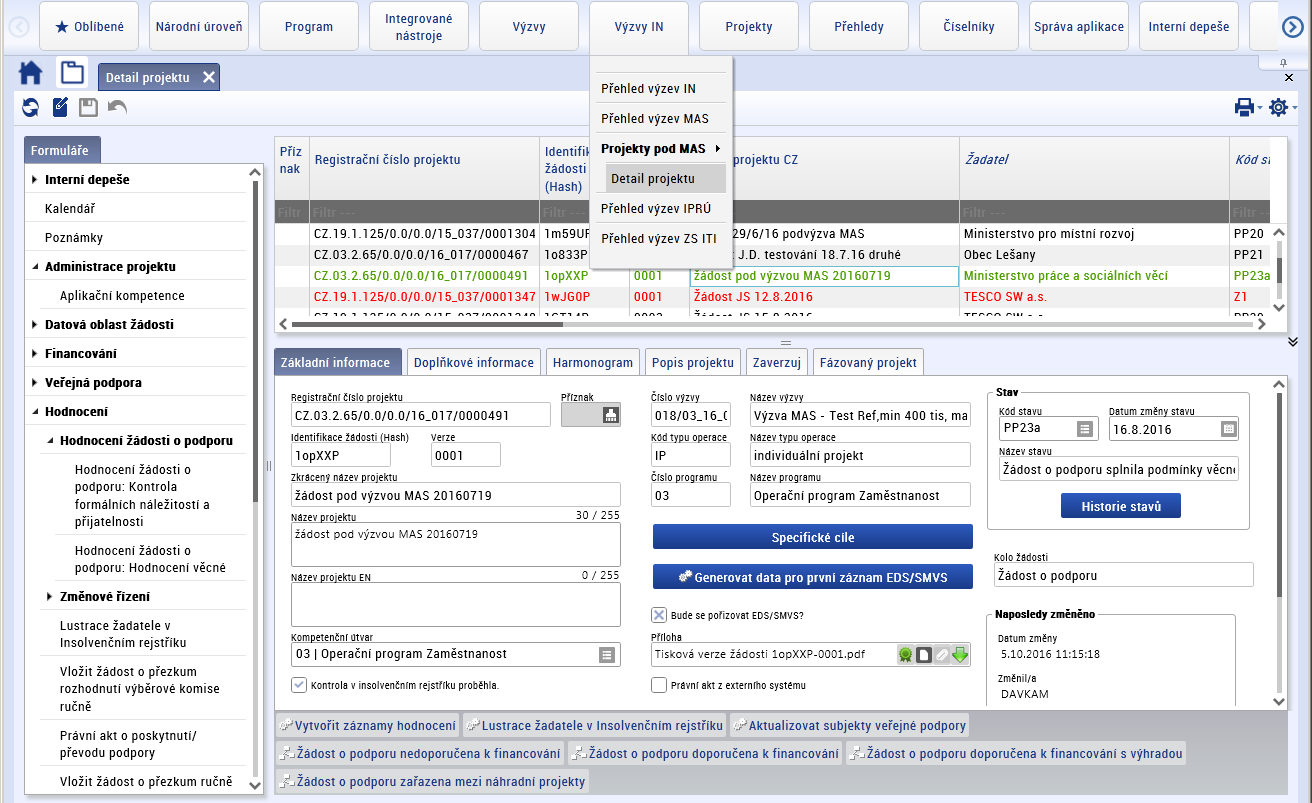1312x803 pixels.
Task: Expand Financování tree node
Action: [35, 354]
